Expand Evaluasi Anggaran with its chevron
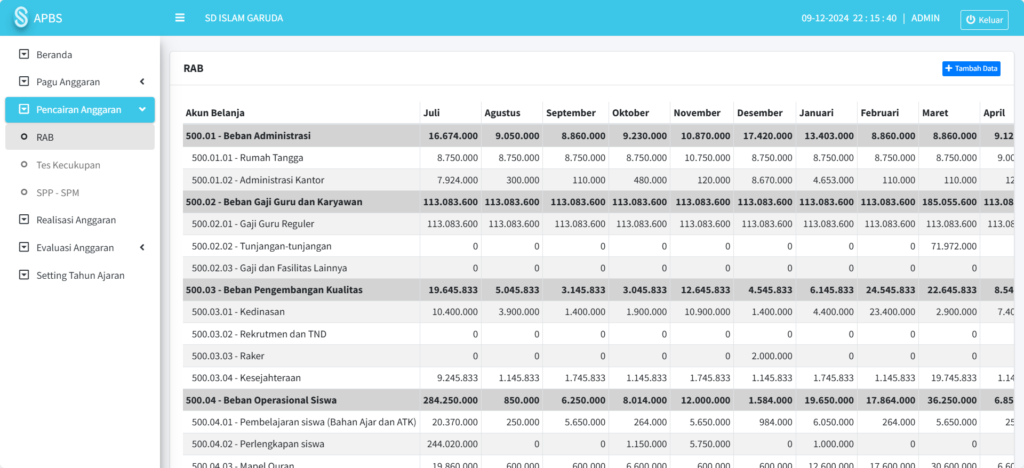 point(142,247)
